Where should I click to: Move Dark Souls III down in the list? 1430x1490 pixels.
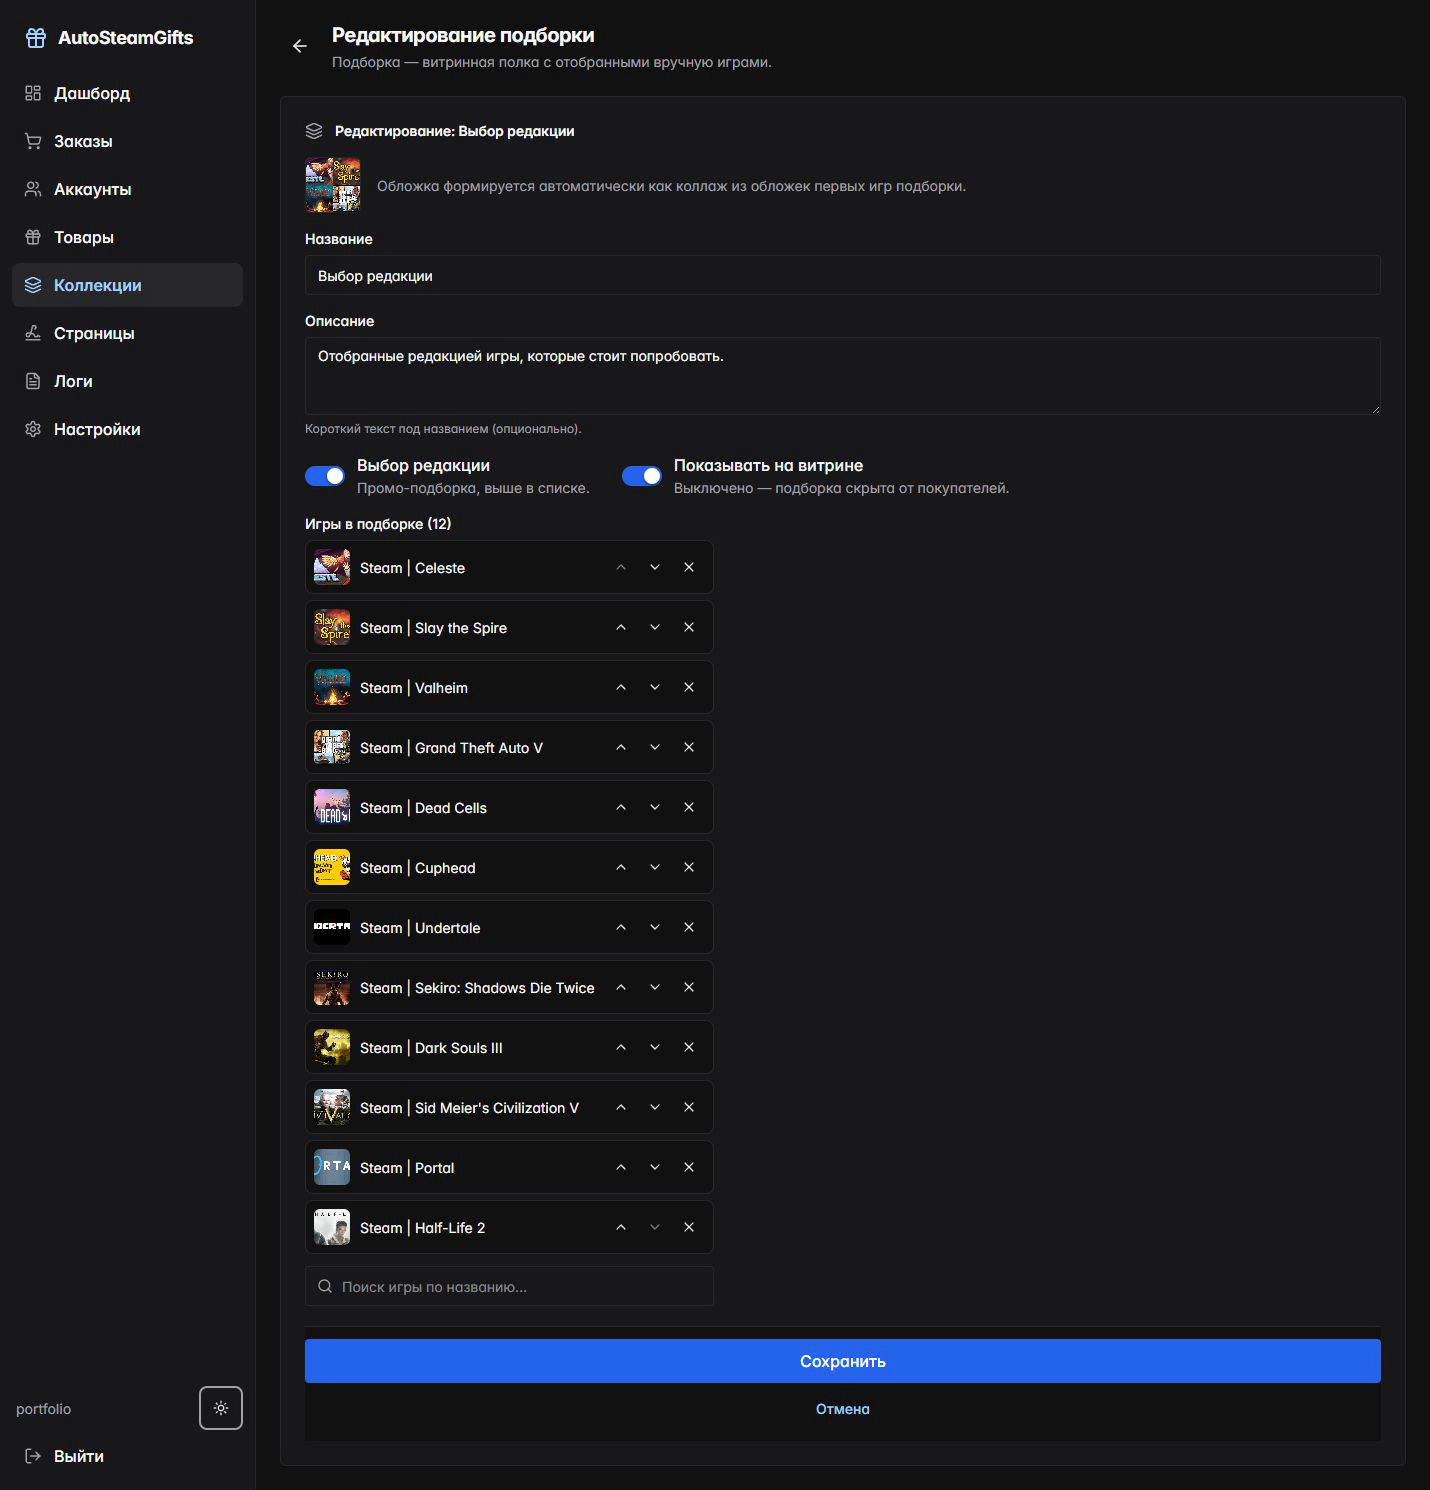pos(655,1047)
